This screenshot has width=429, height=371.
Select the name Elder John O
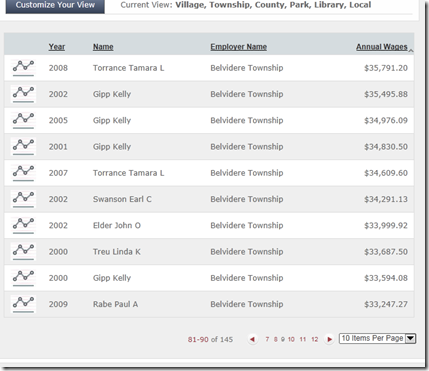(x=117, y=225)
